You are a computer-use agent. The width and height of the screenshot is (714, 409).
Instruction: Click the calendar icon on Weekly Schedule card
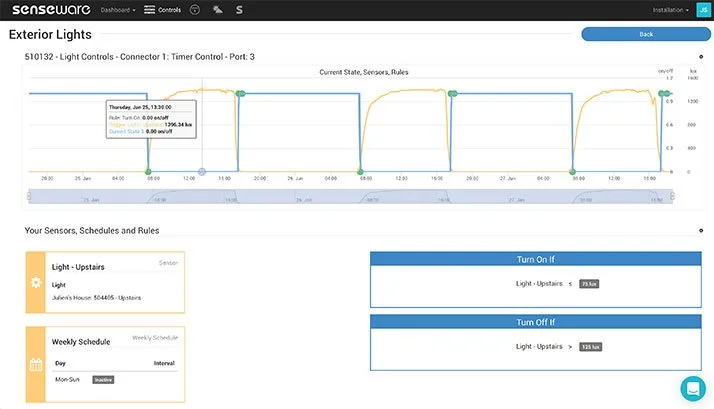click(x=36, y=365)
